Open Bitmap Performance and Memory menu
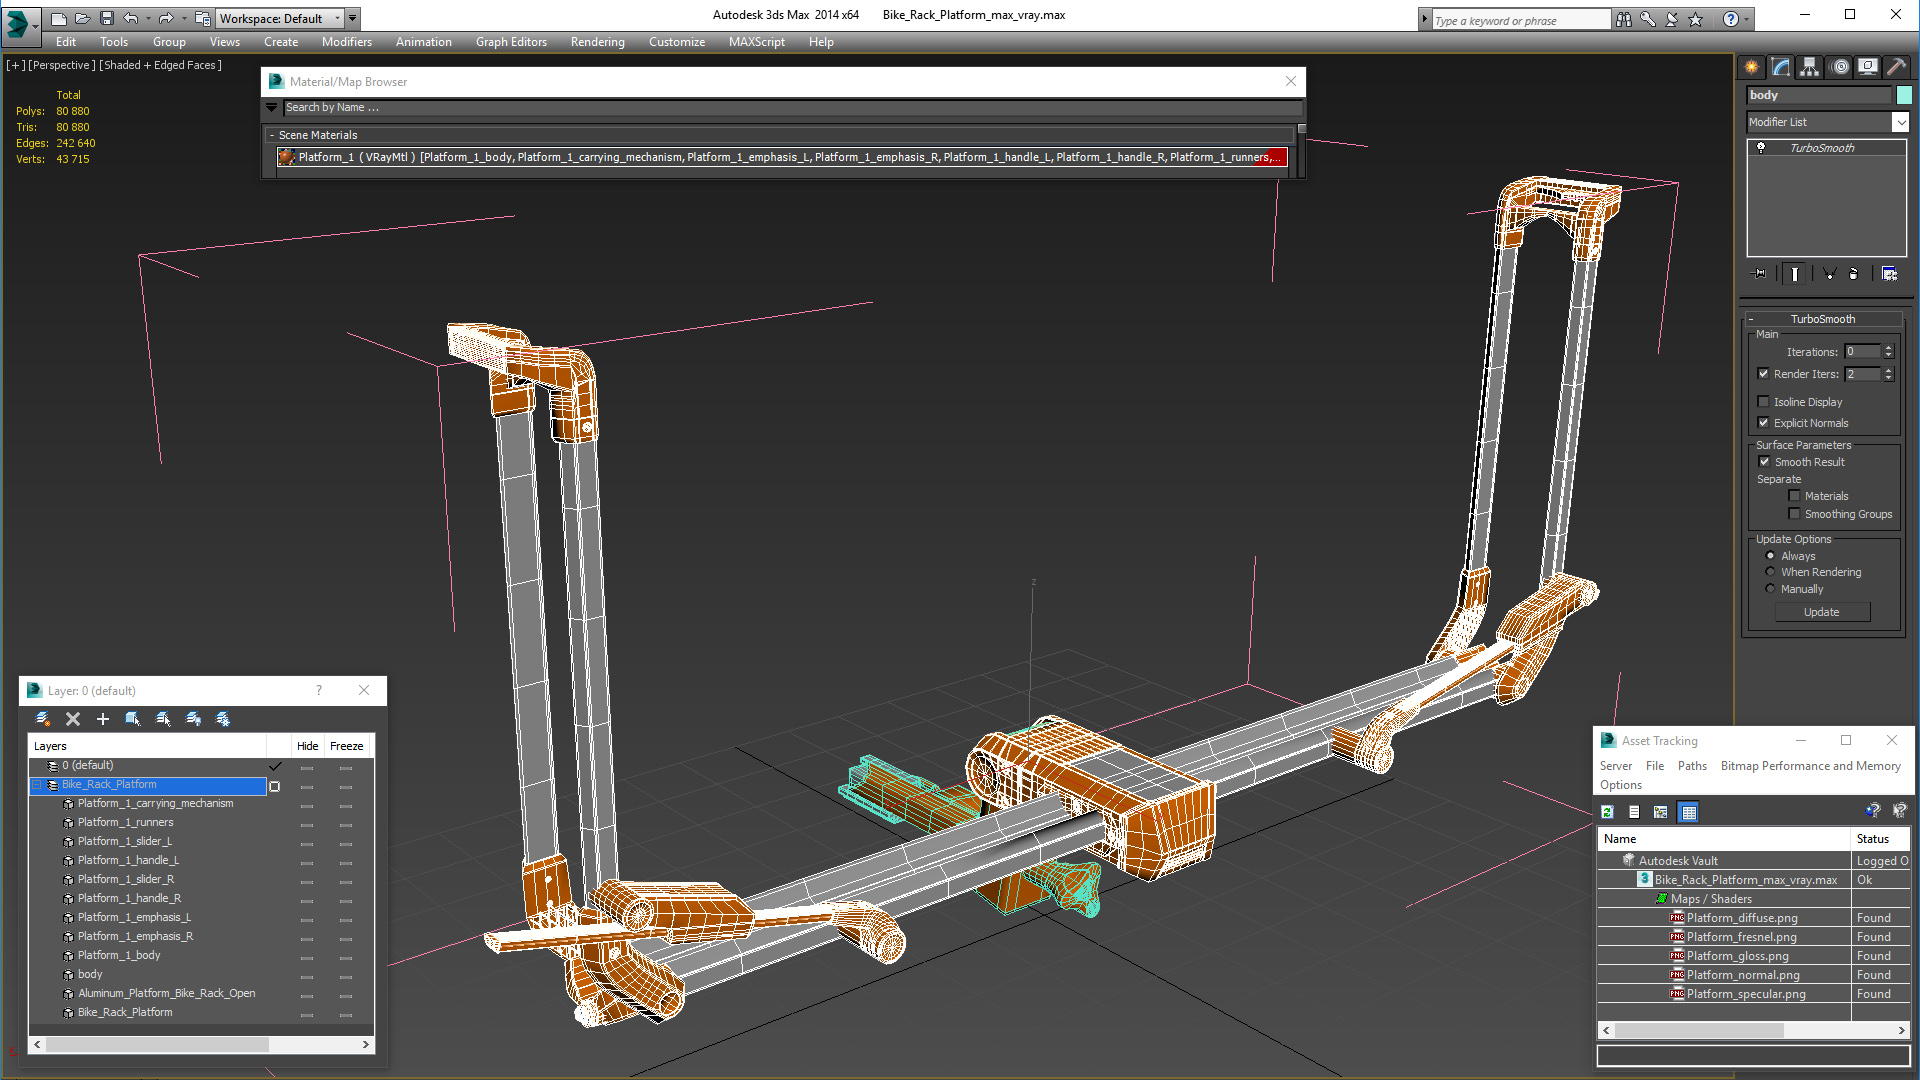1920x1080 pixels. [1810, 766]
